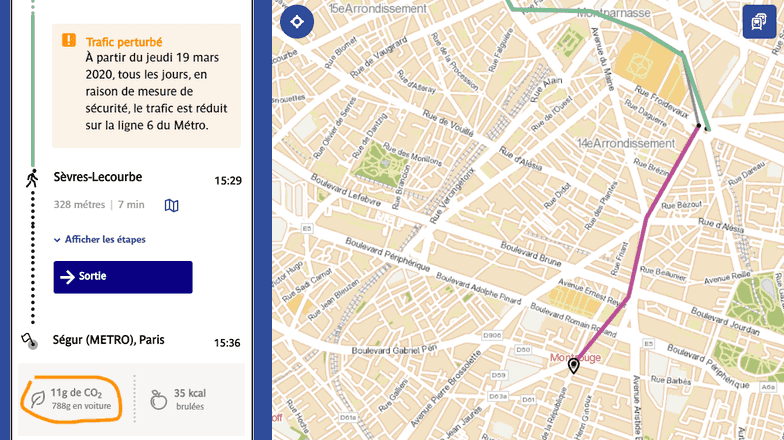Click the Trafic perturbé alert title
Image resolution: width=784 pixels, height=440 pixels.
(124, 42)
